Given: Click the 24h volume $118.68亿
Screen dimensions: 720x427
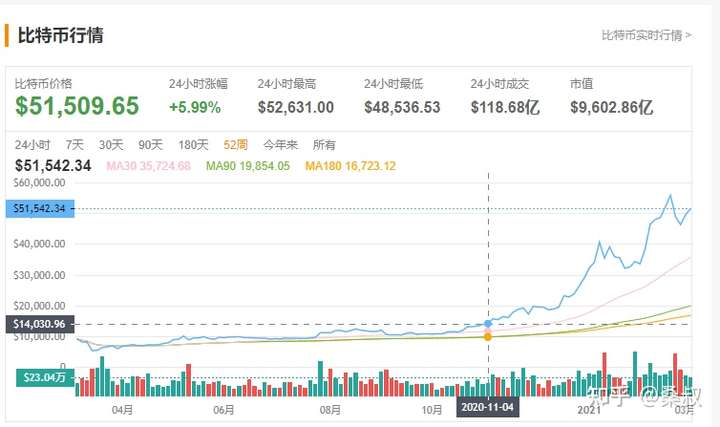Looking at the screenshot, I should point(505,107).
